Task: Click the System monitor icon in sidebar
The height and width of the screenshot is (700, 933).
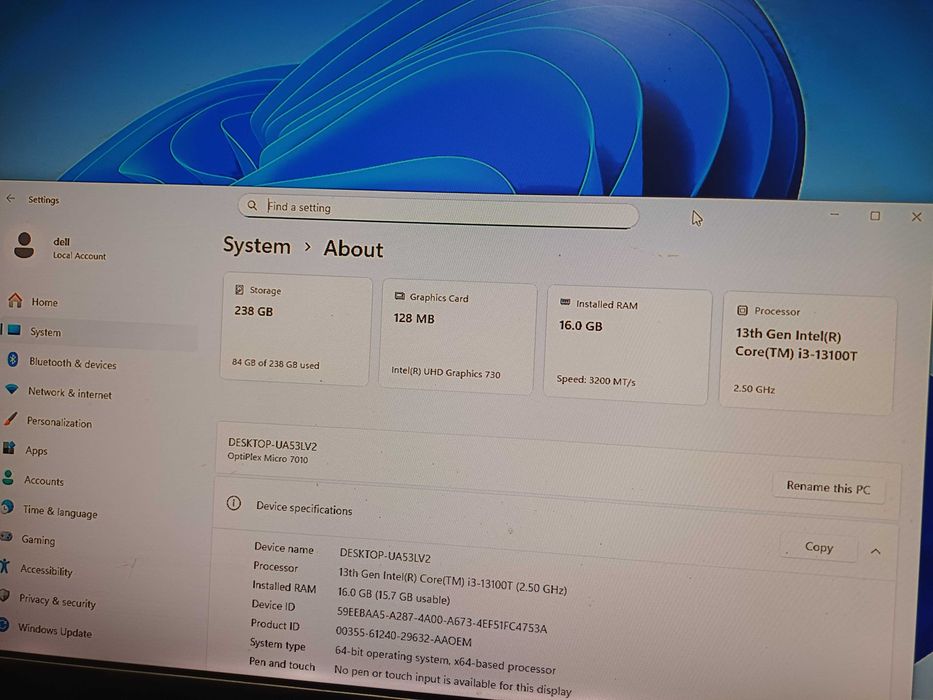Action: click(14, 330)
